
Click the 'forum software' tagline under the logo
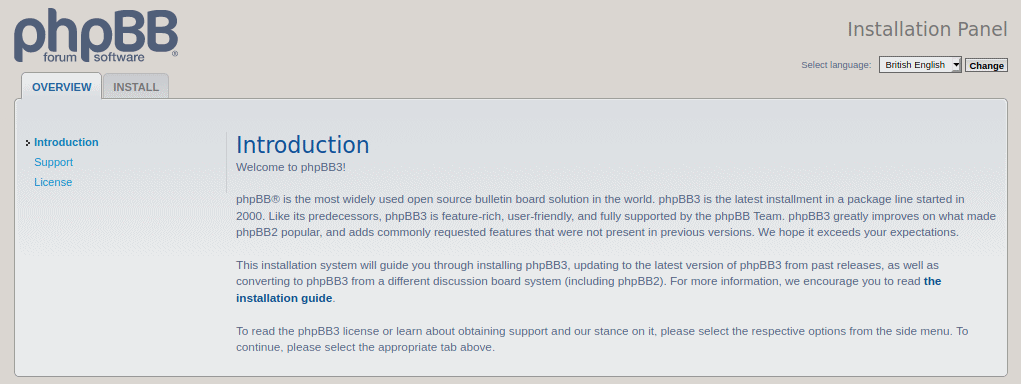(x=94, y=57)
